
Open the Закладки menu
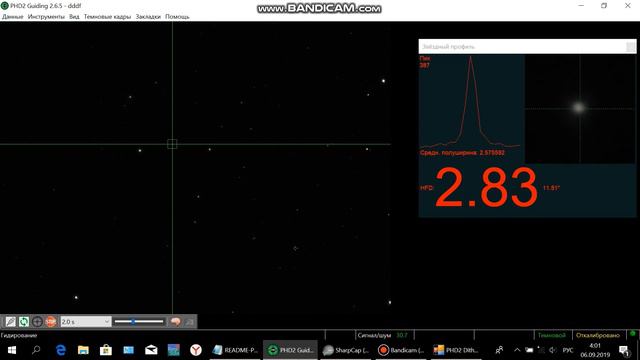point(148,17)
